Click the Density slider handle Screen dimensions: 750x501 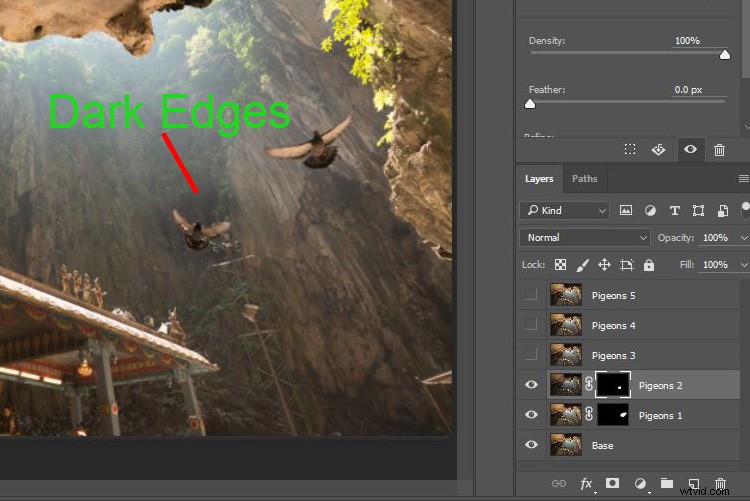tap(725, 55)
